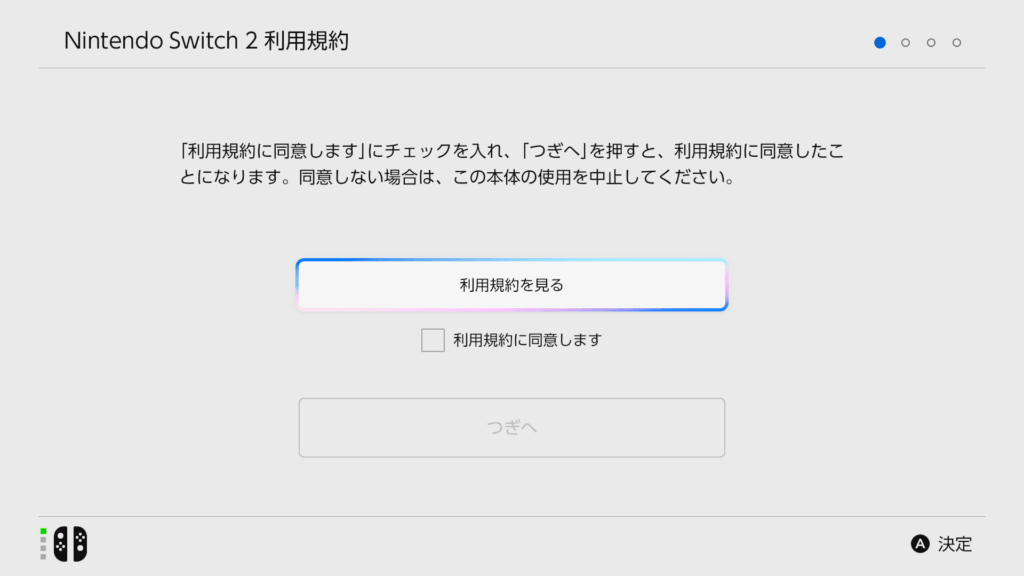
Task: Click the right Joy-Con controller icon
Action: pyautogui.click(x=80, y=543)
